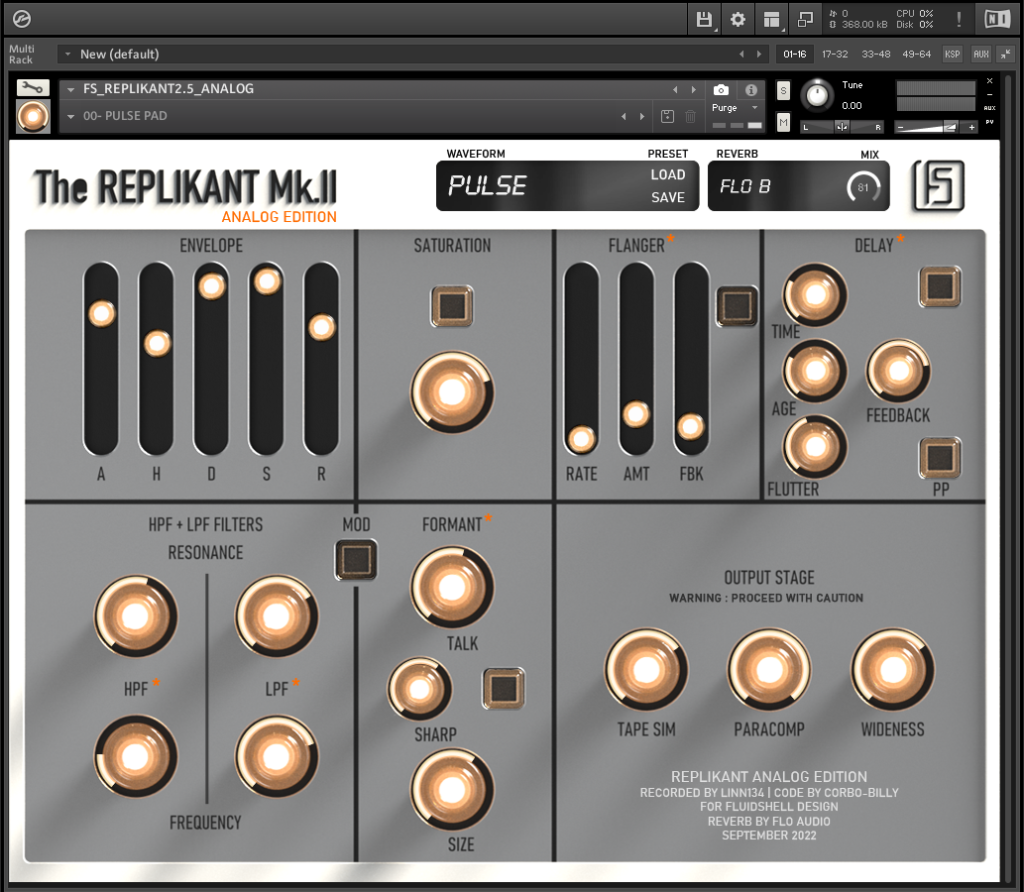Viewport: 1024px width, 892px height.
Task: Click the Kontakt logo in the top bar
Action: tap(22, 19)
